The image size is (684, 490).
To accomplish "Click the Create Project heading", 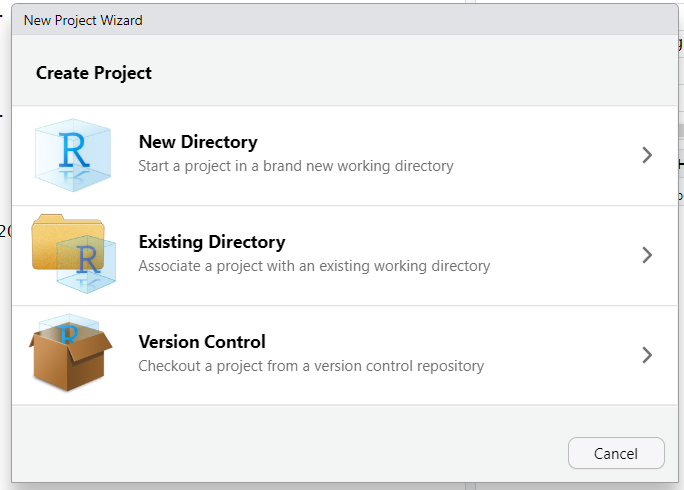I will point(94,73).
